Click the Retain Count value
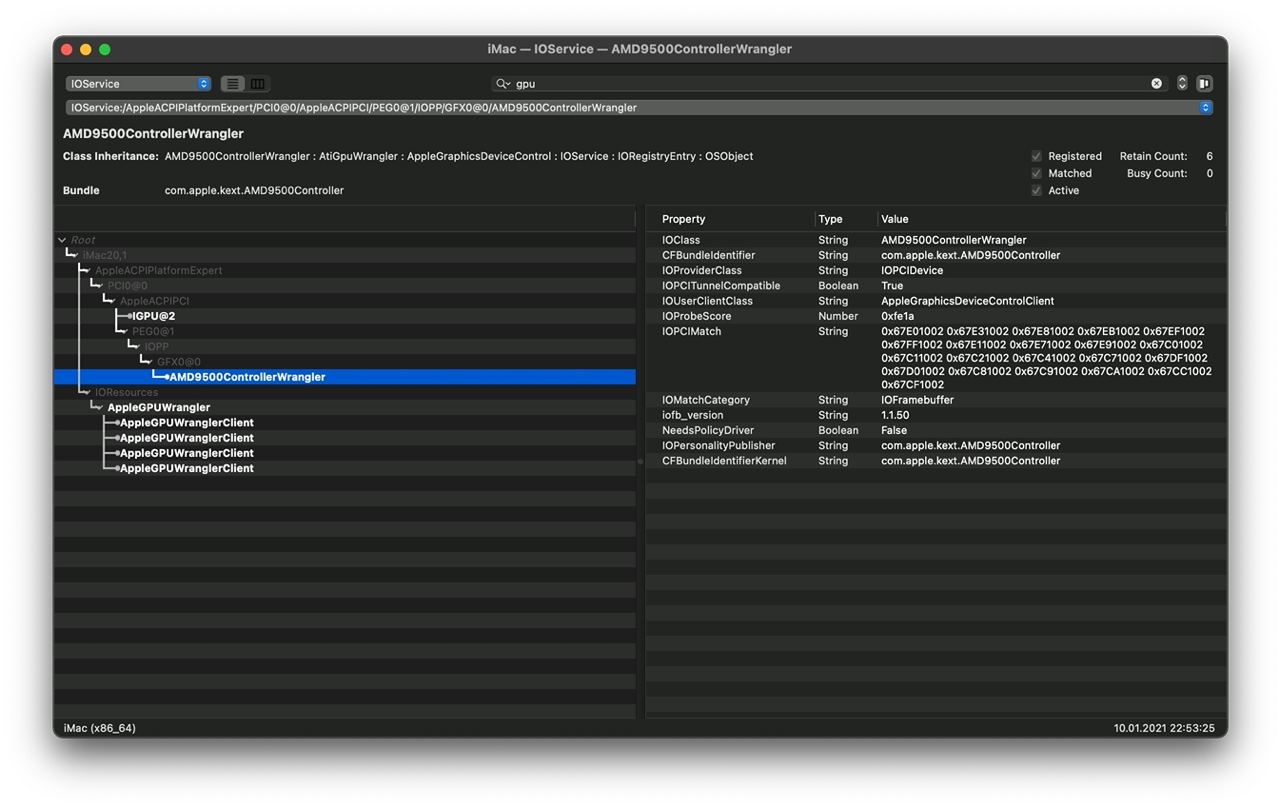This screenshot has width=1280, height=808. (1209, 156)
